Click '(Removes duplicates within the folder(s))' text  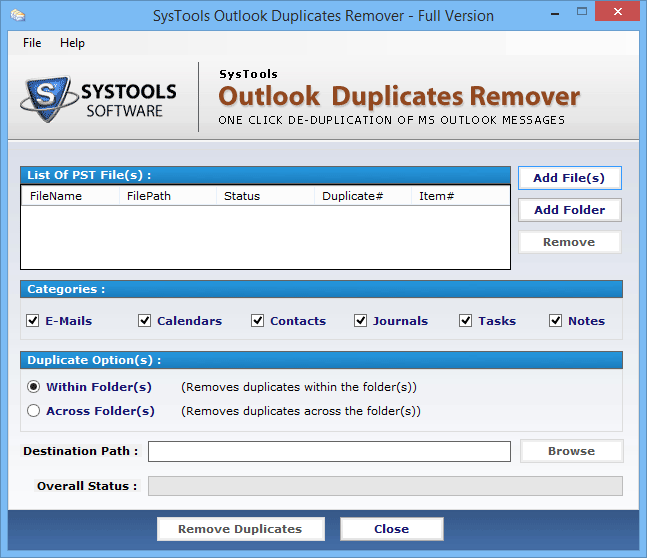(299, 387)
